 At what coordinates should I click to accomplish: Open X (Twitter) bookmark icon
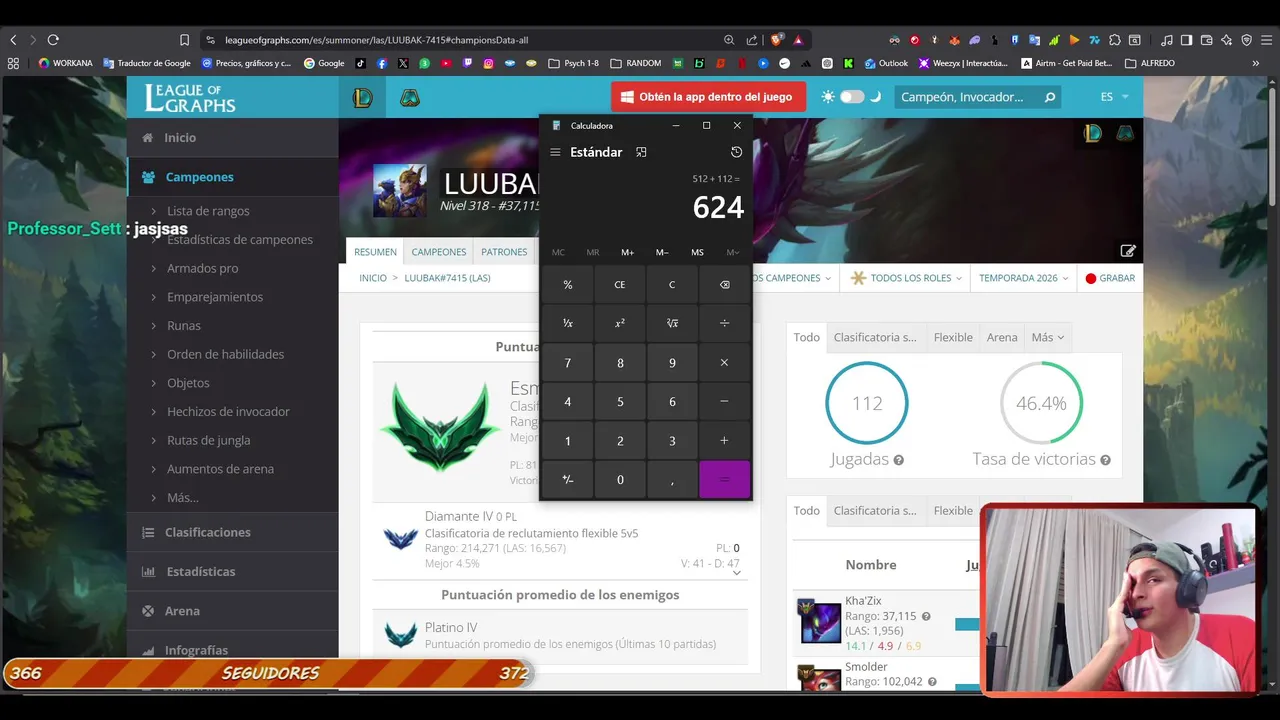point(403,63)
